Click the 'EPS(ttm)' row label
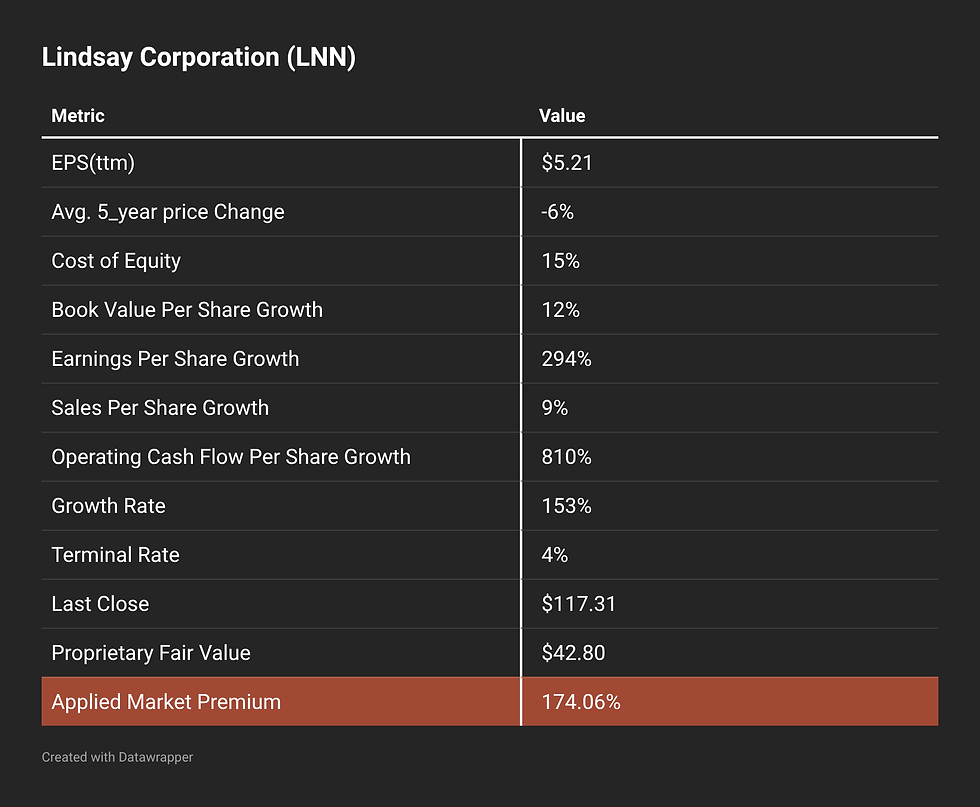Image resolution: width=980 pixels, height=807 pixels. click(93, 163)
